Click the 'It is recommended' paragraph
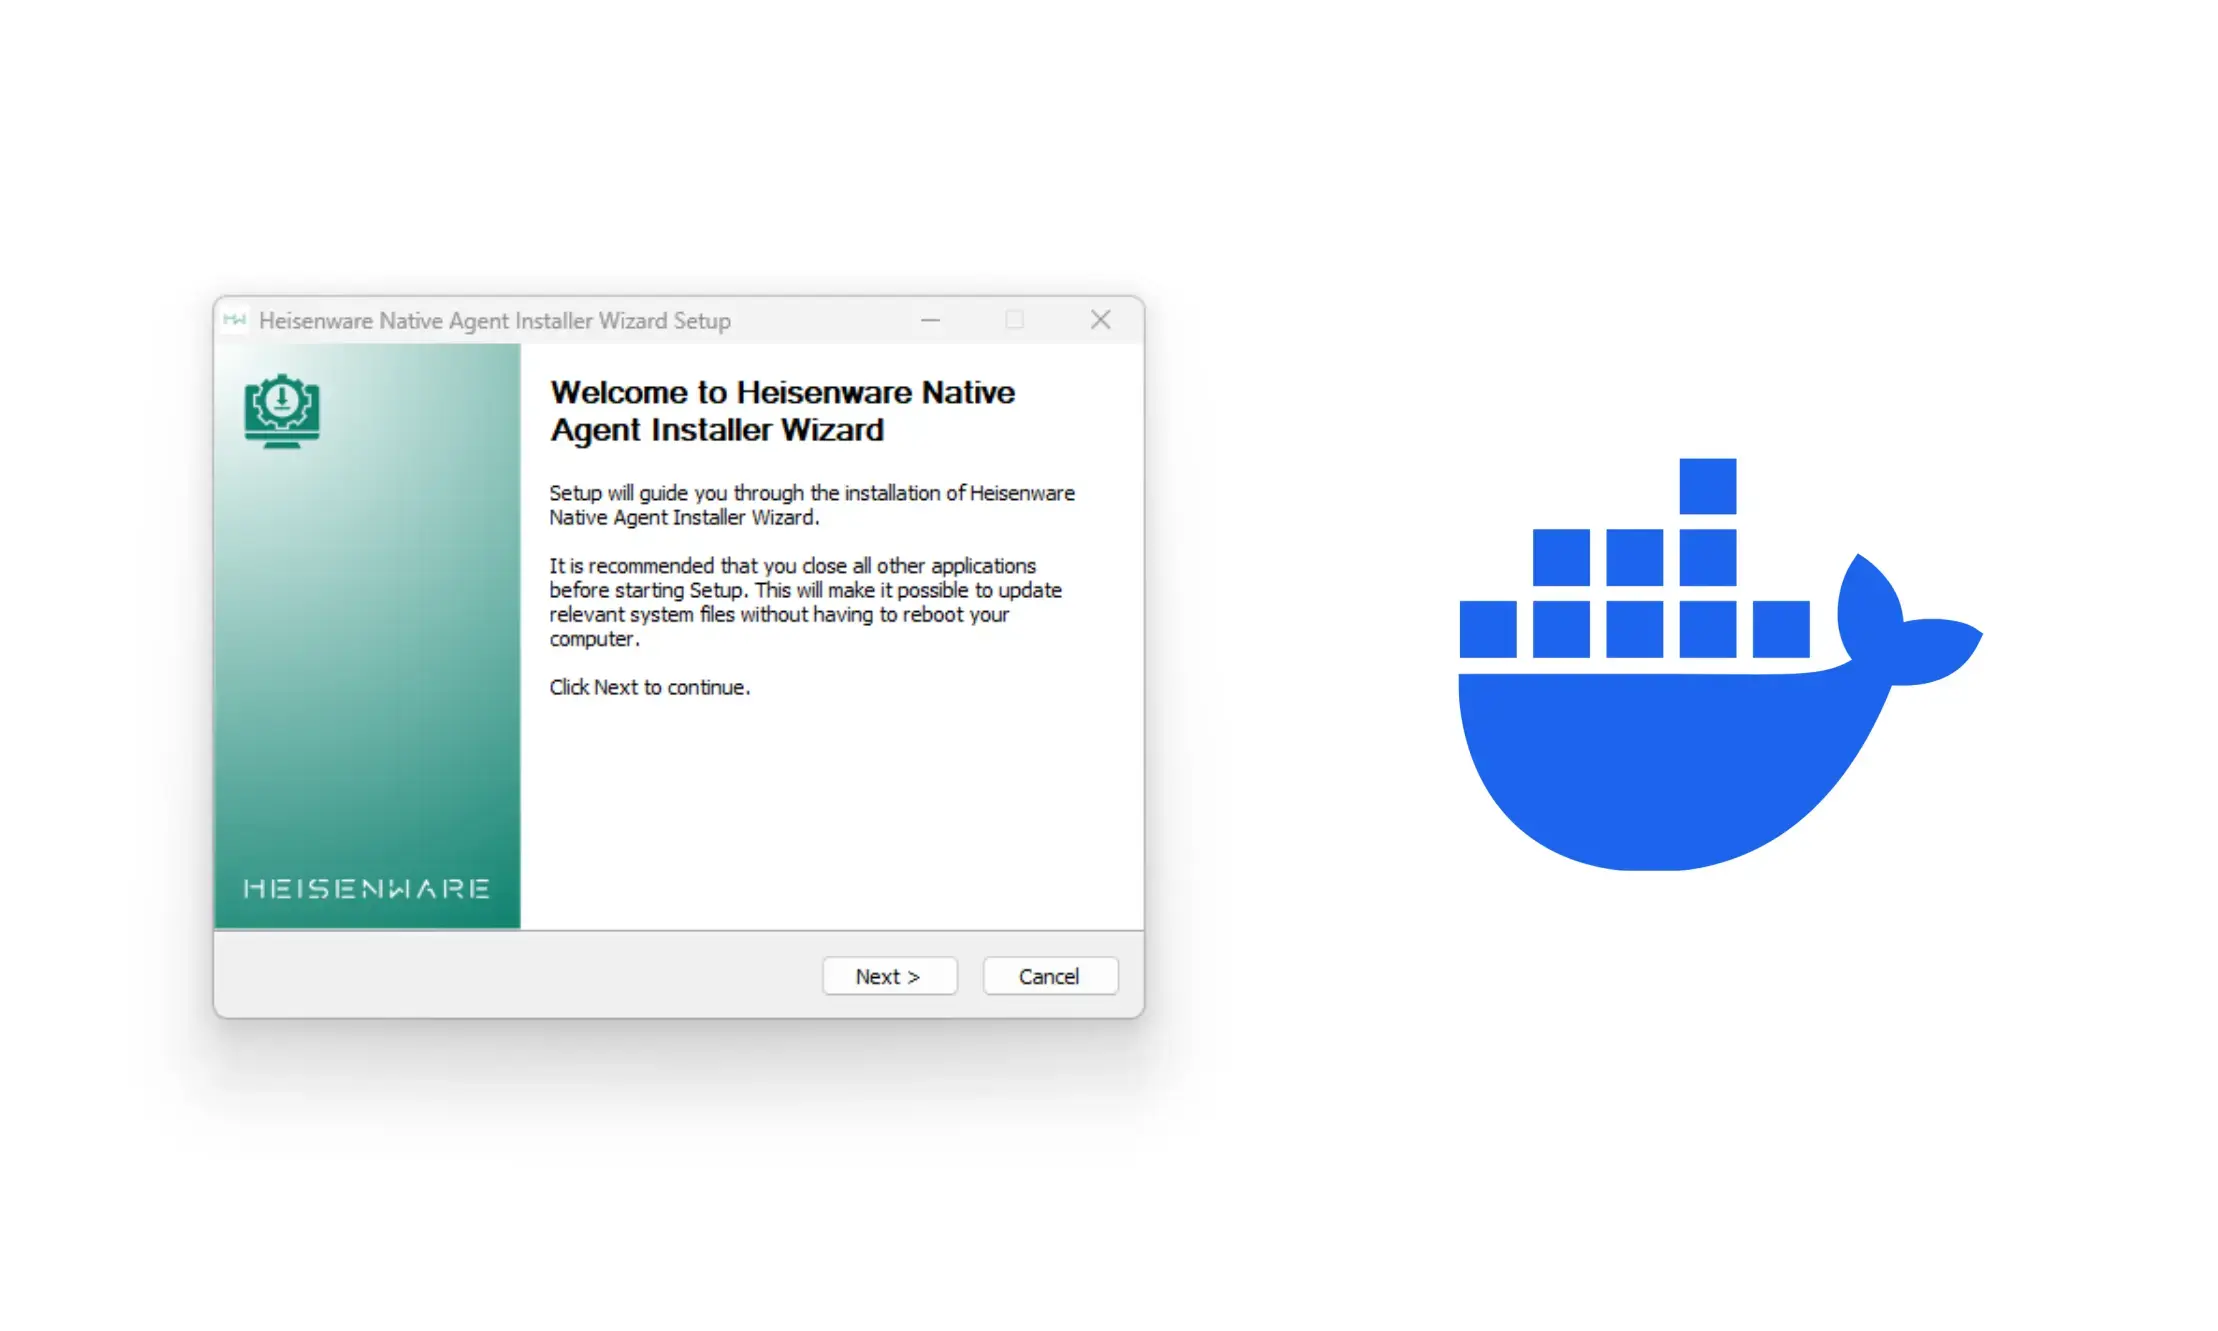The height and width of the screenshot is (1331, 2218). pyautogui.click(x=805, y=602)
